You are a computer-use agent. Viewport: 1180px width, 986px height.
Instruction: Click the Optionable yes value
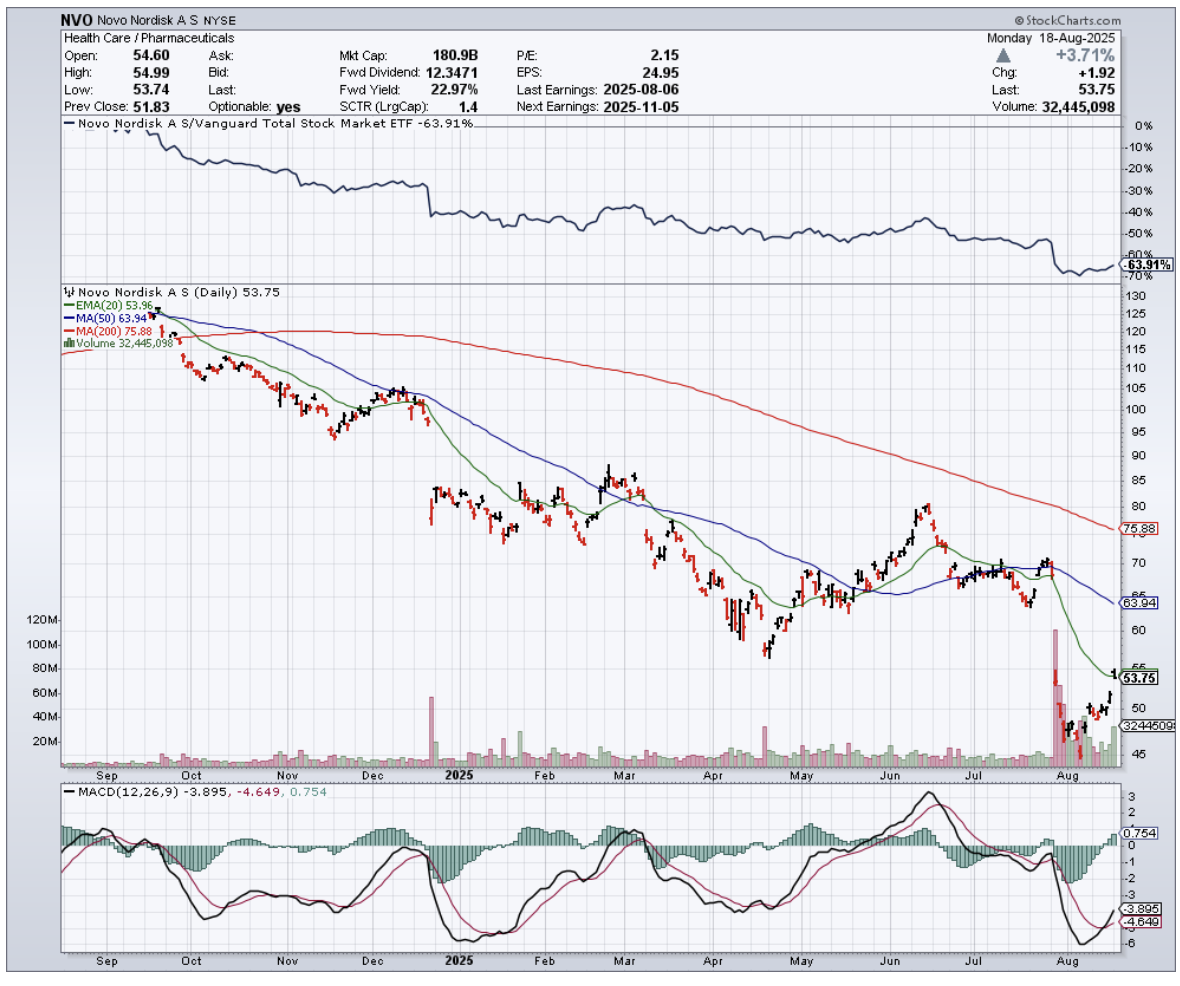288,106
